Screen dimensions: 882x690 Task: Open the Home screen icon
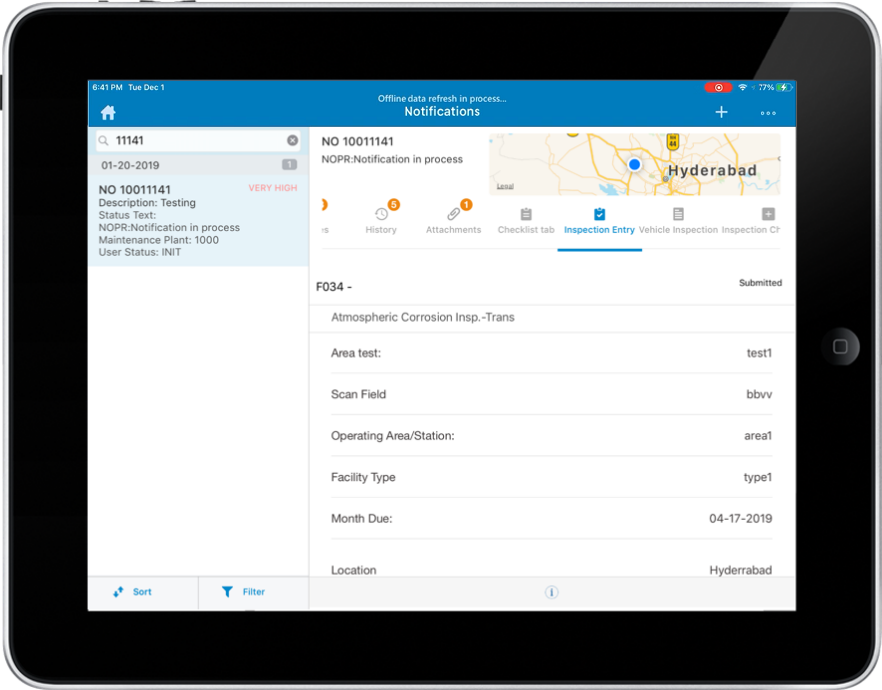tap(107, 112)
